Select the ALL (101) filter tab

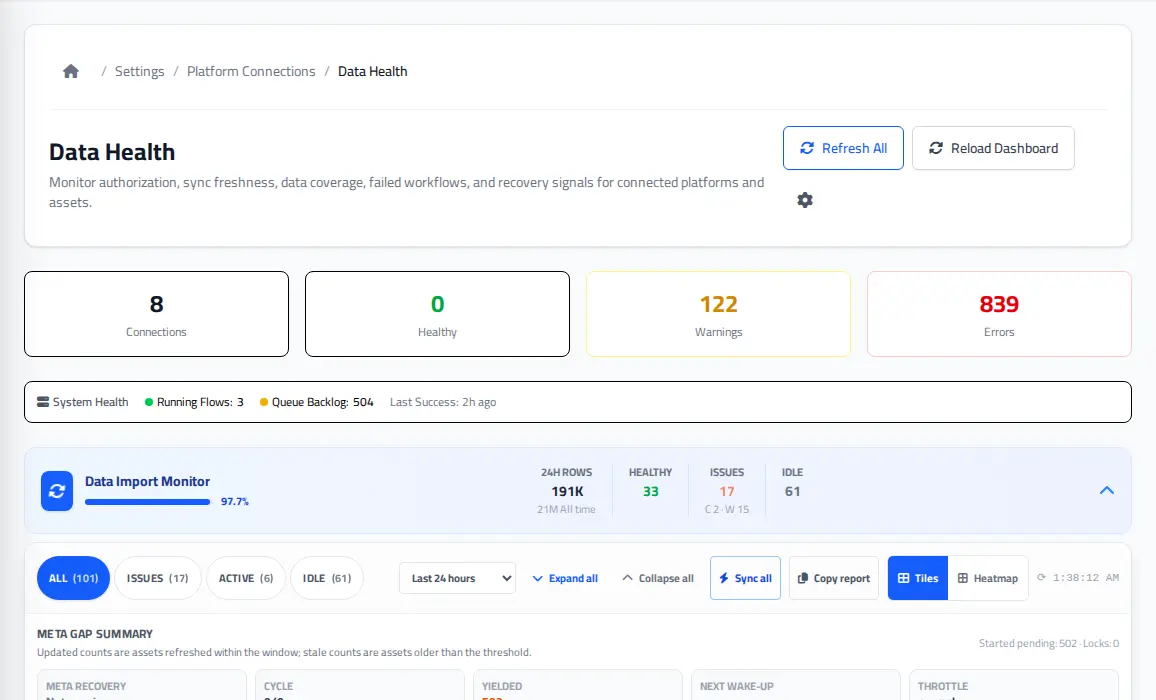[73, 578]
